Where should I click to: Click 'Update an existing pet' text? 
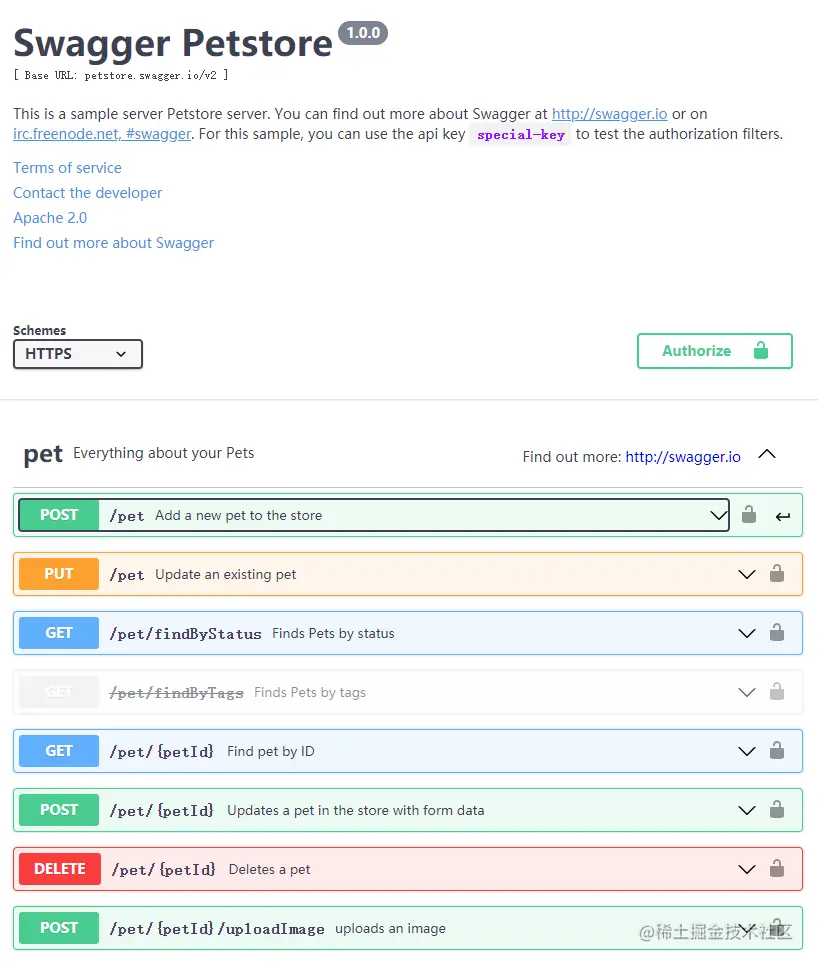pyautogui.click(x=225, y=575)
